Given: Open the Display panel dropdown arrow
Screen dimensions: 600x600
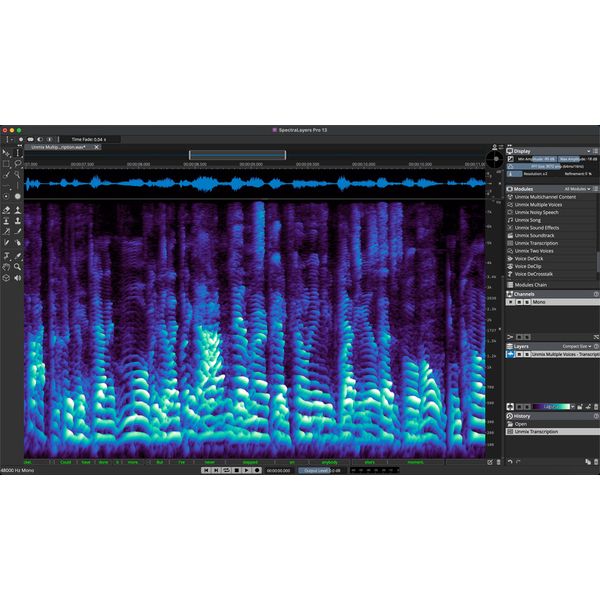Looking at the screenshot, I should point(589,151).
